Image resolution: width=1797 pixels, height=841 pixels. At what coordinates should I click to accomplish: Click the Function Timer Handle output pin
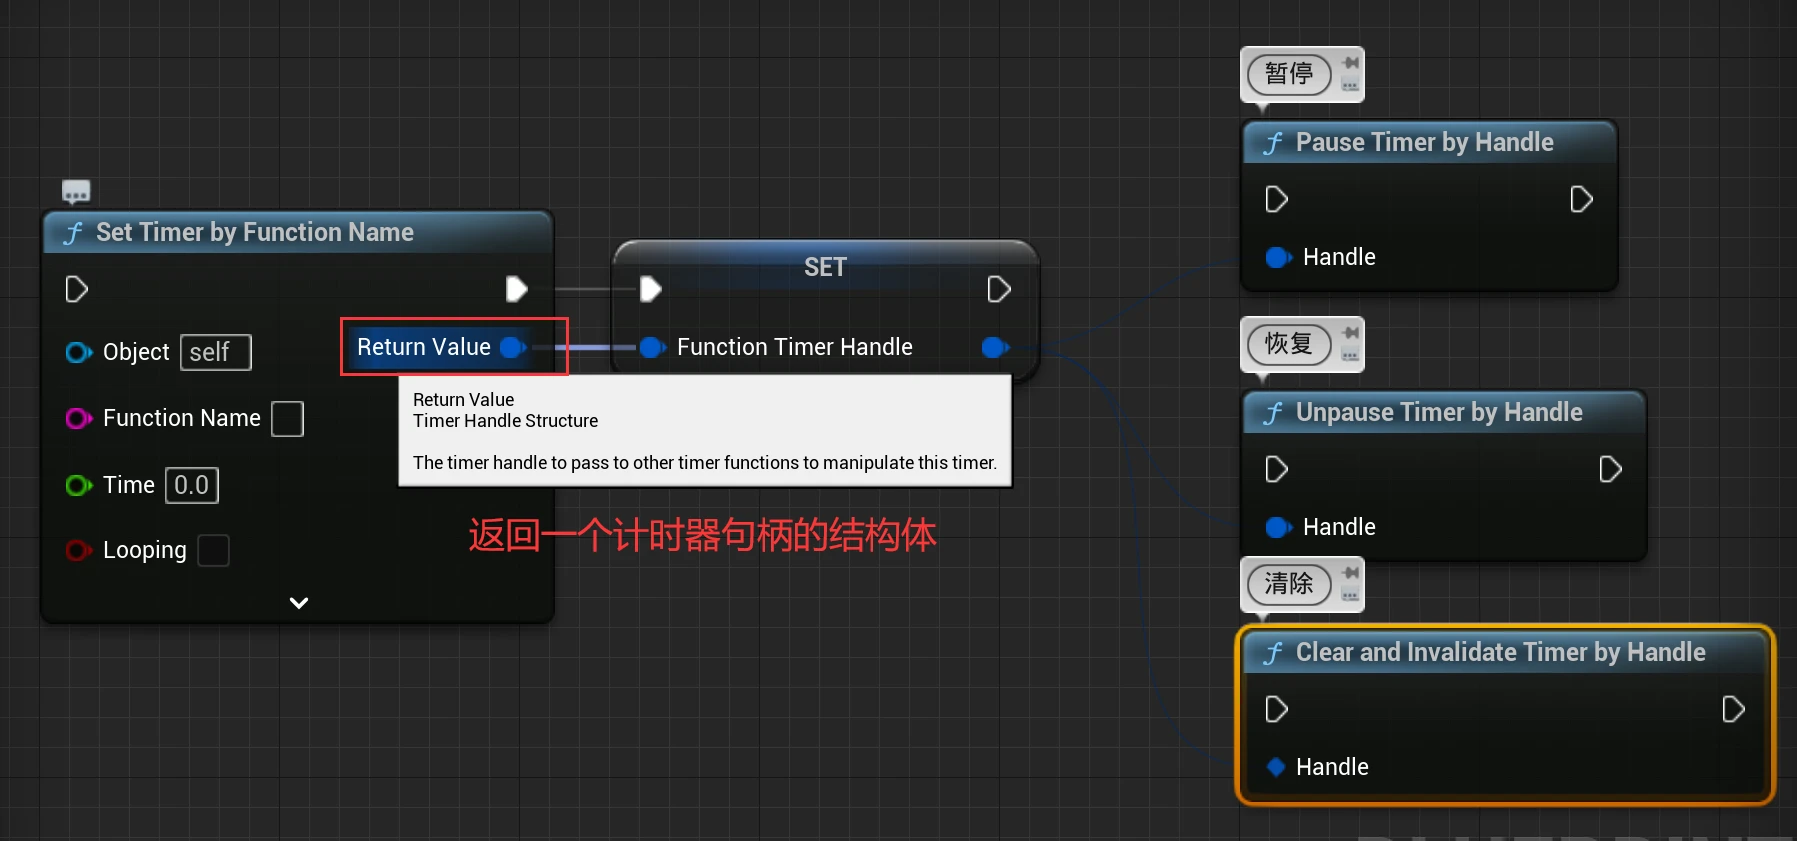[995, 347]
